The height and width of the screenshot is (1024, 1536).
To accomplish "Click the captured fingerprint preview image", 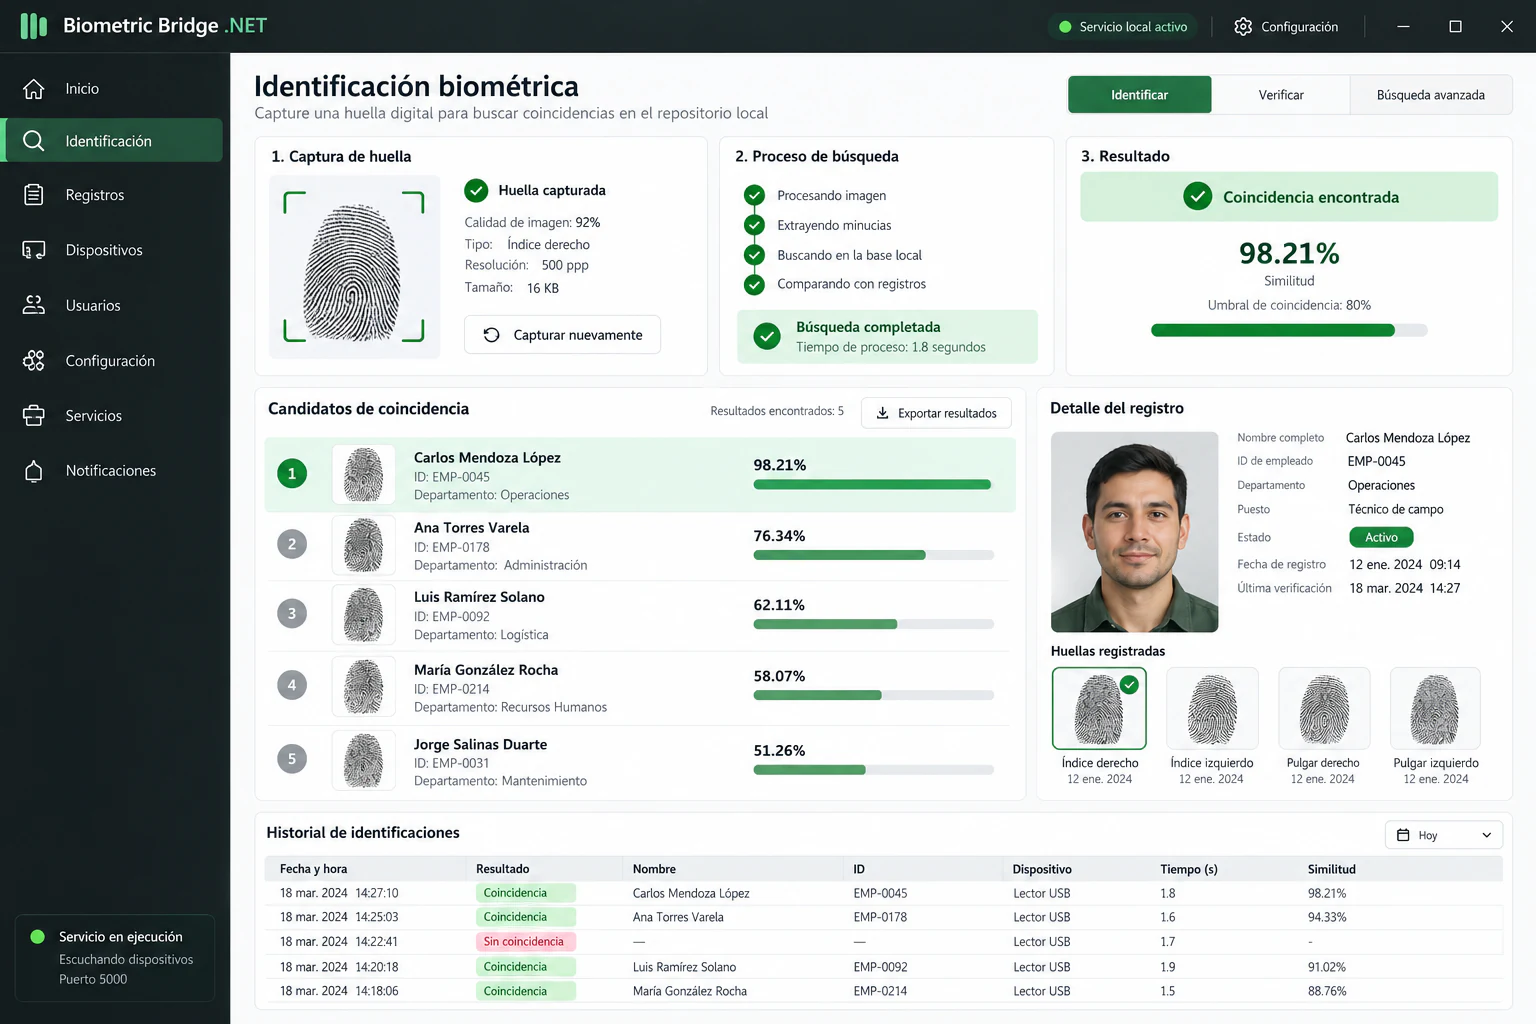I will (354, 267).
